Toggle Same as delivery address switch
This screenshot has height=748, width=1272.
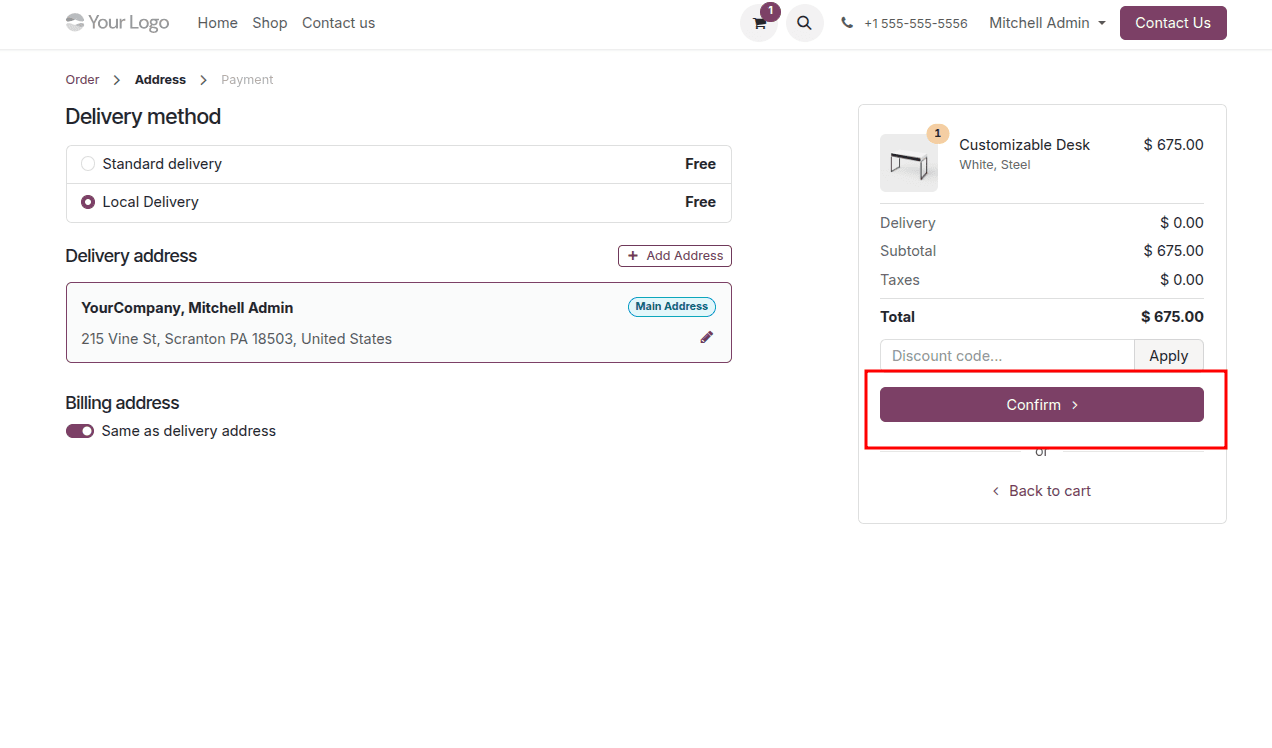[80, 431]
